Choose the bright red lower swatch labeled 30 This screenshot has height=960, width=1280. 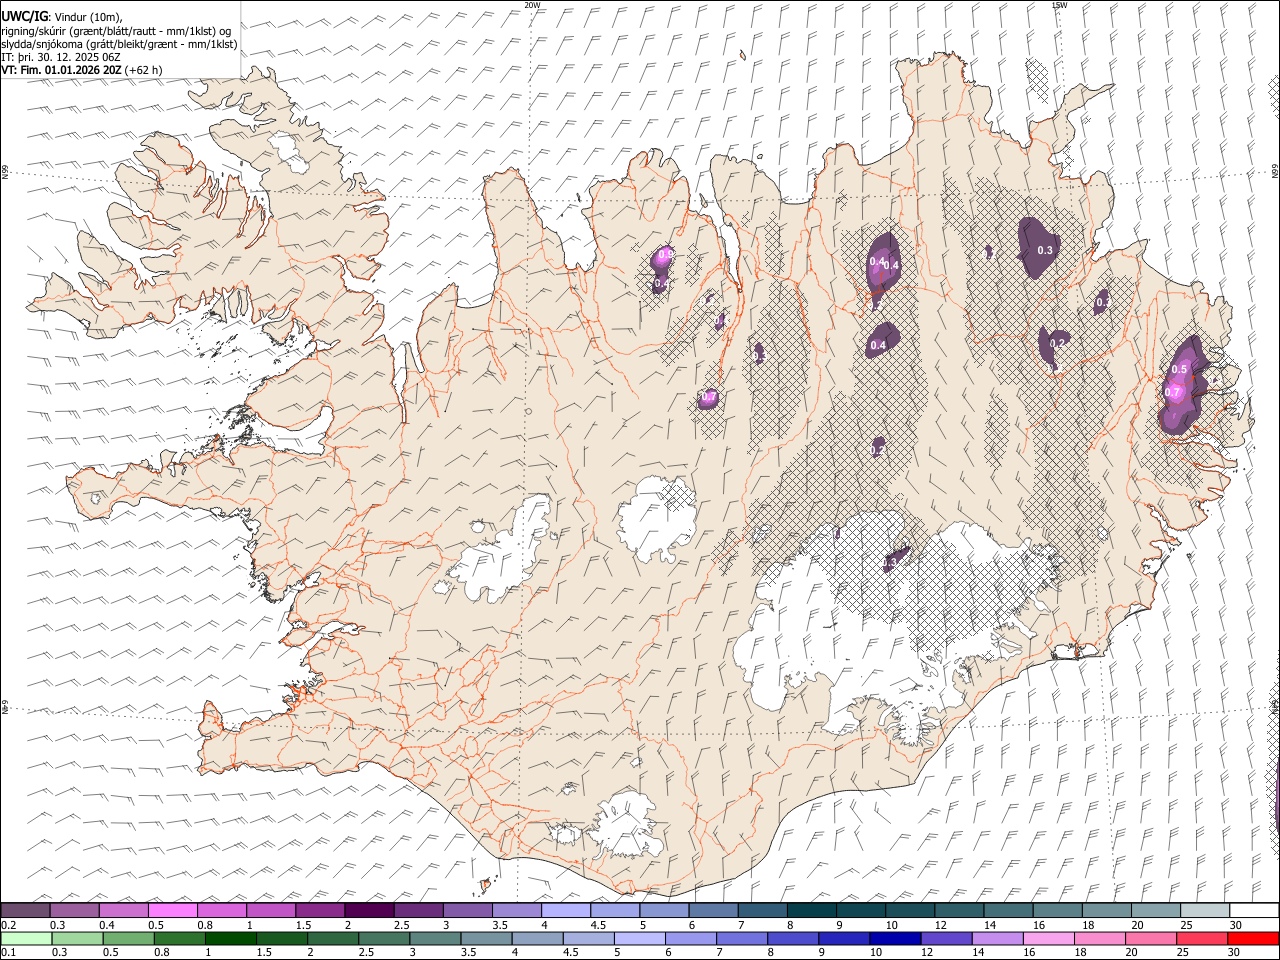click(1254, 938)
